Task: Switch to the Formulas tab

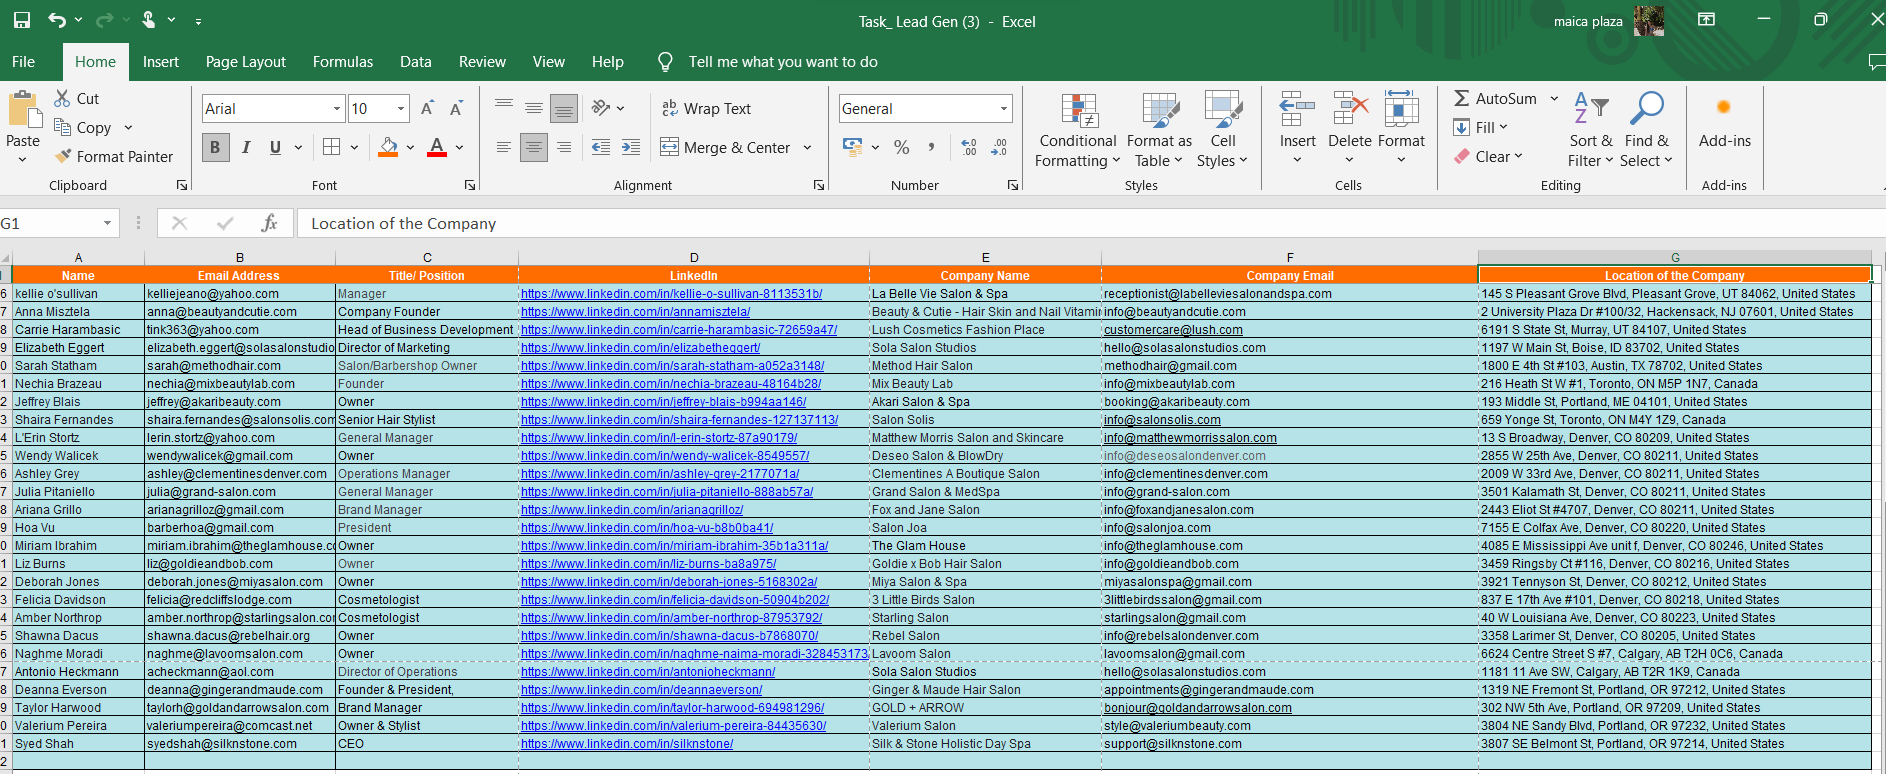Action: click(343, 61)
